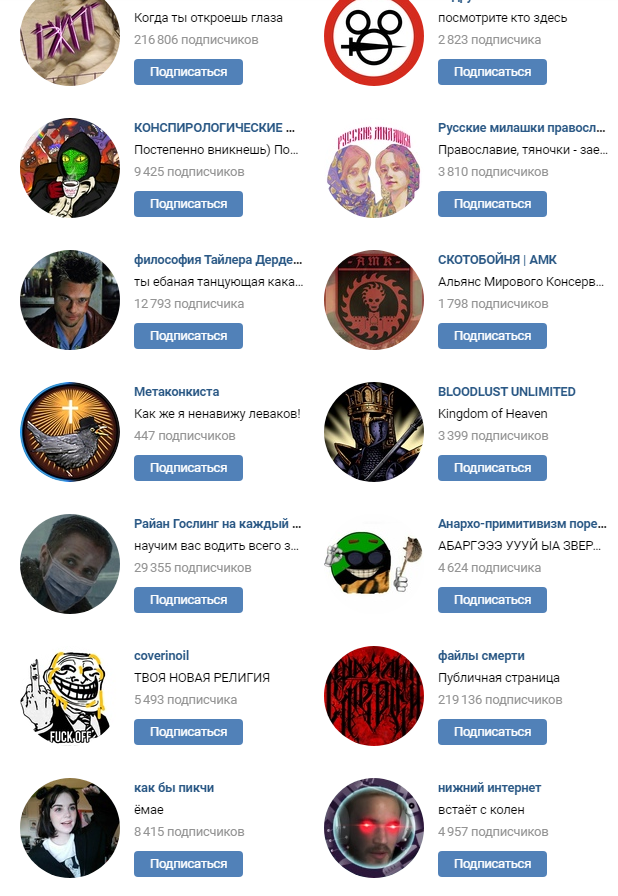Open the coverinoil group title link

tap(162, 656)
